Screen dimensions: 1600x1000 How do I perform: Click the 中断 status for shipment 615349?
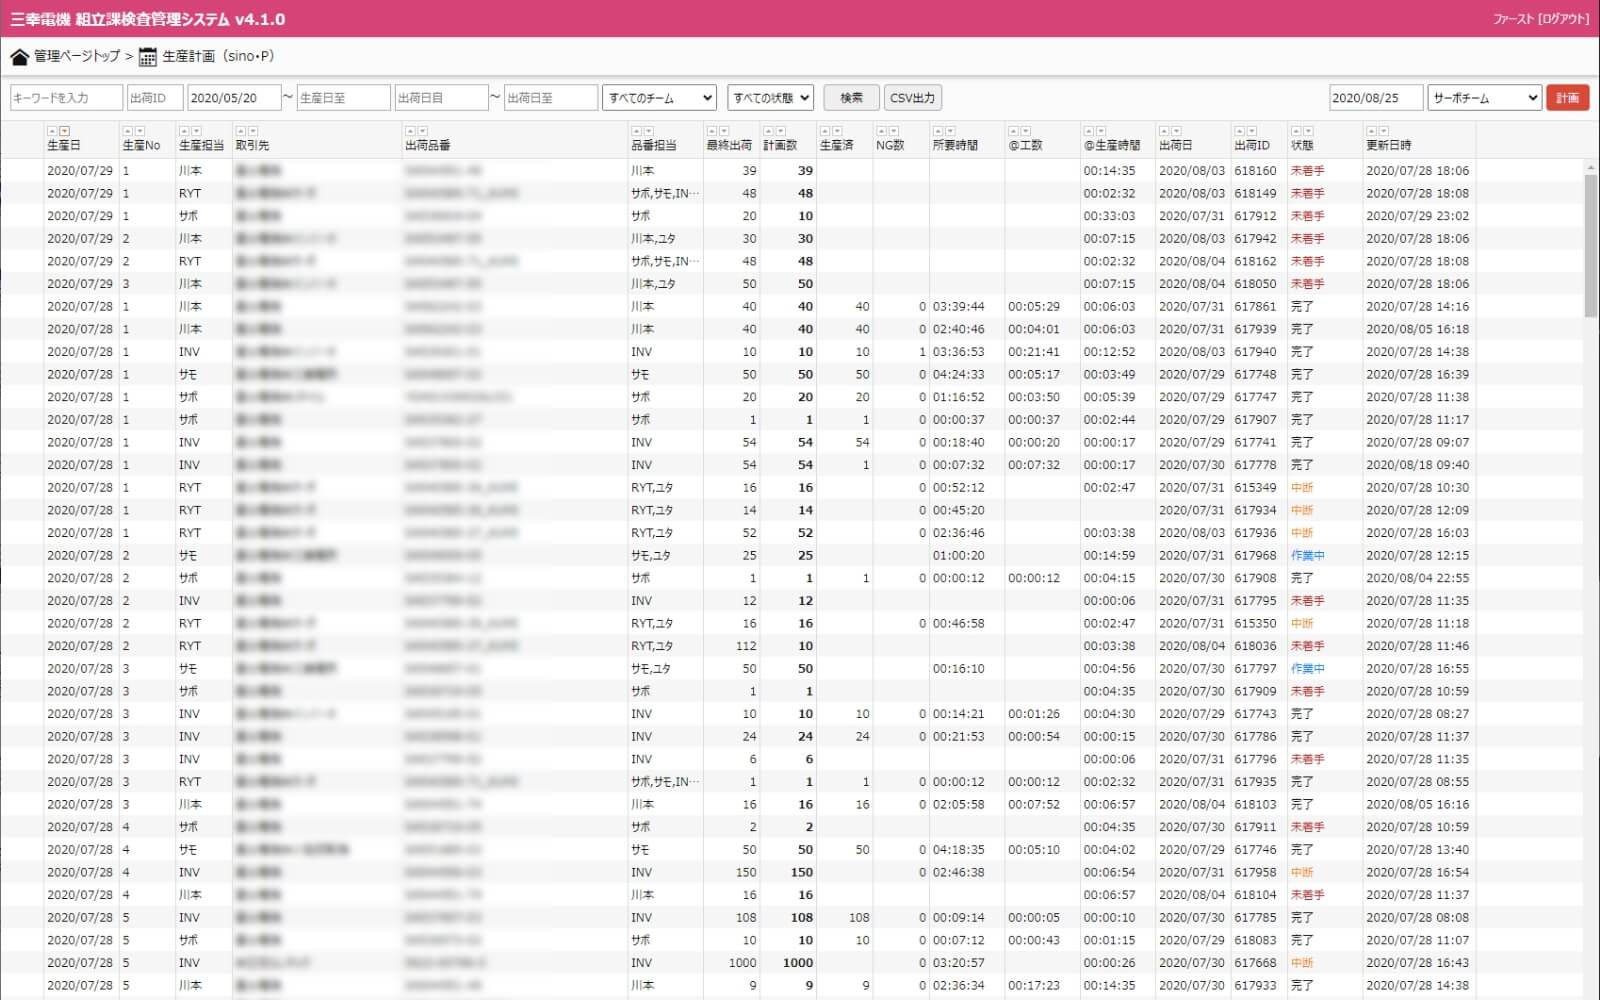click(x=1301, y=487)
